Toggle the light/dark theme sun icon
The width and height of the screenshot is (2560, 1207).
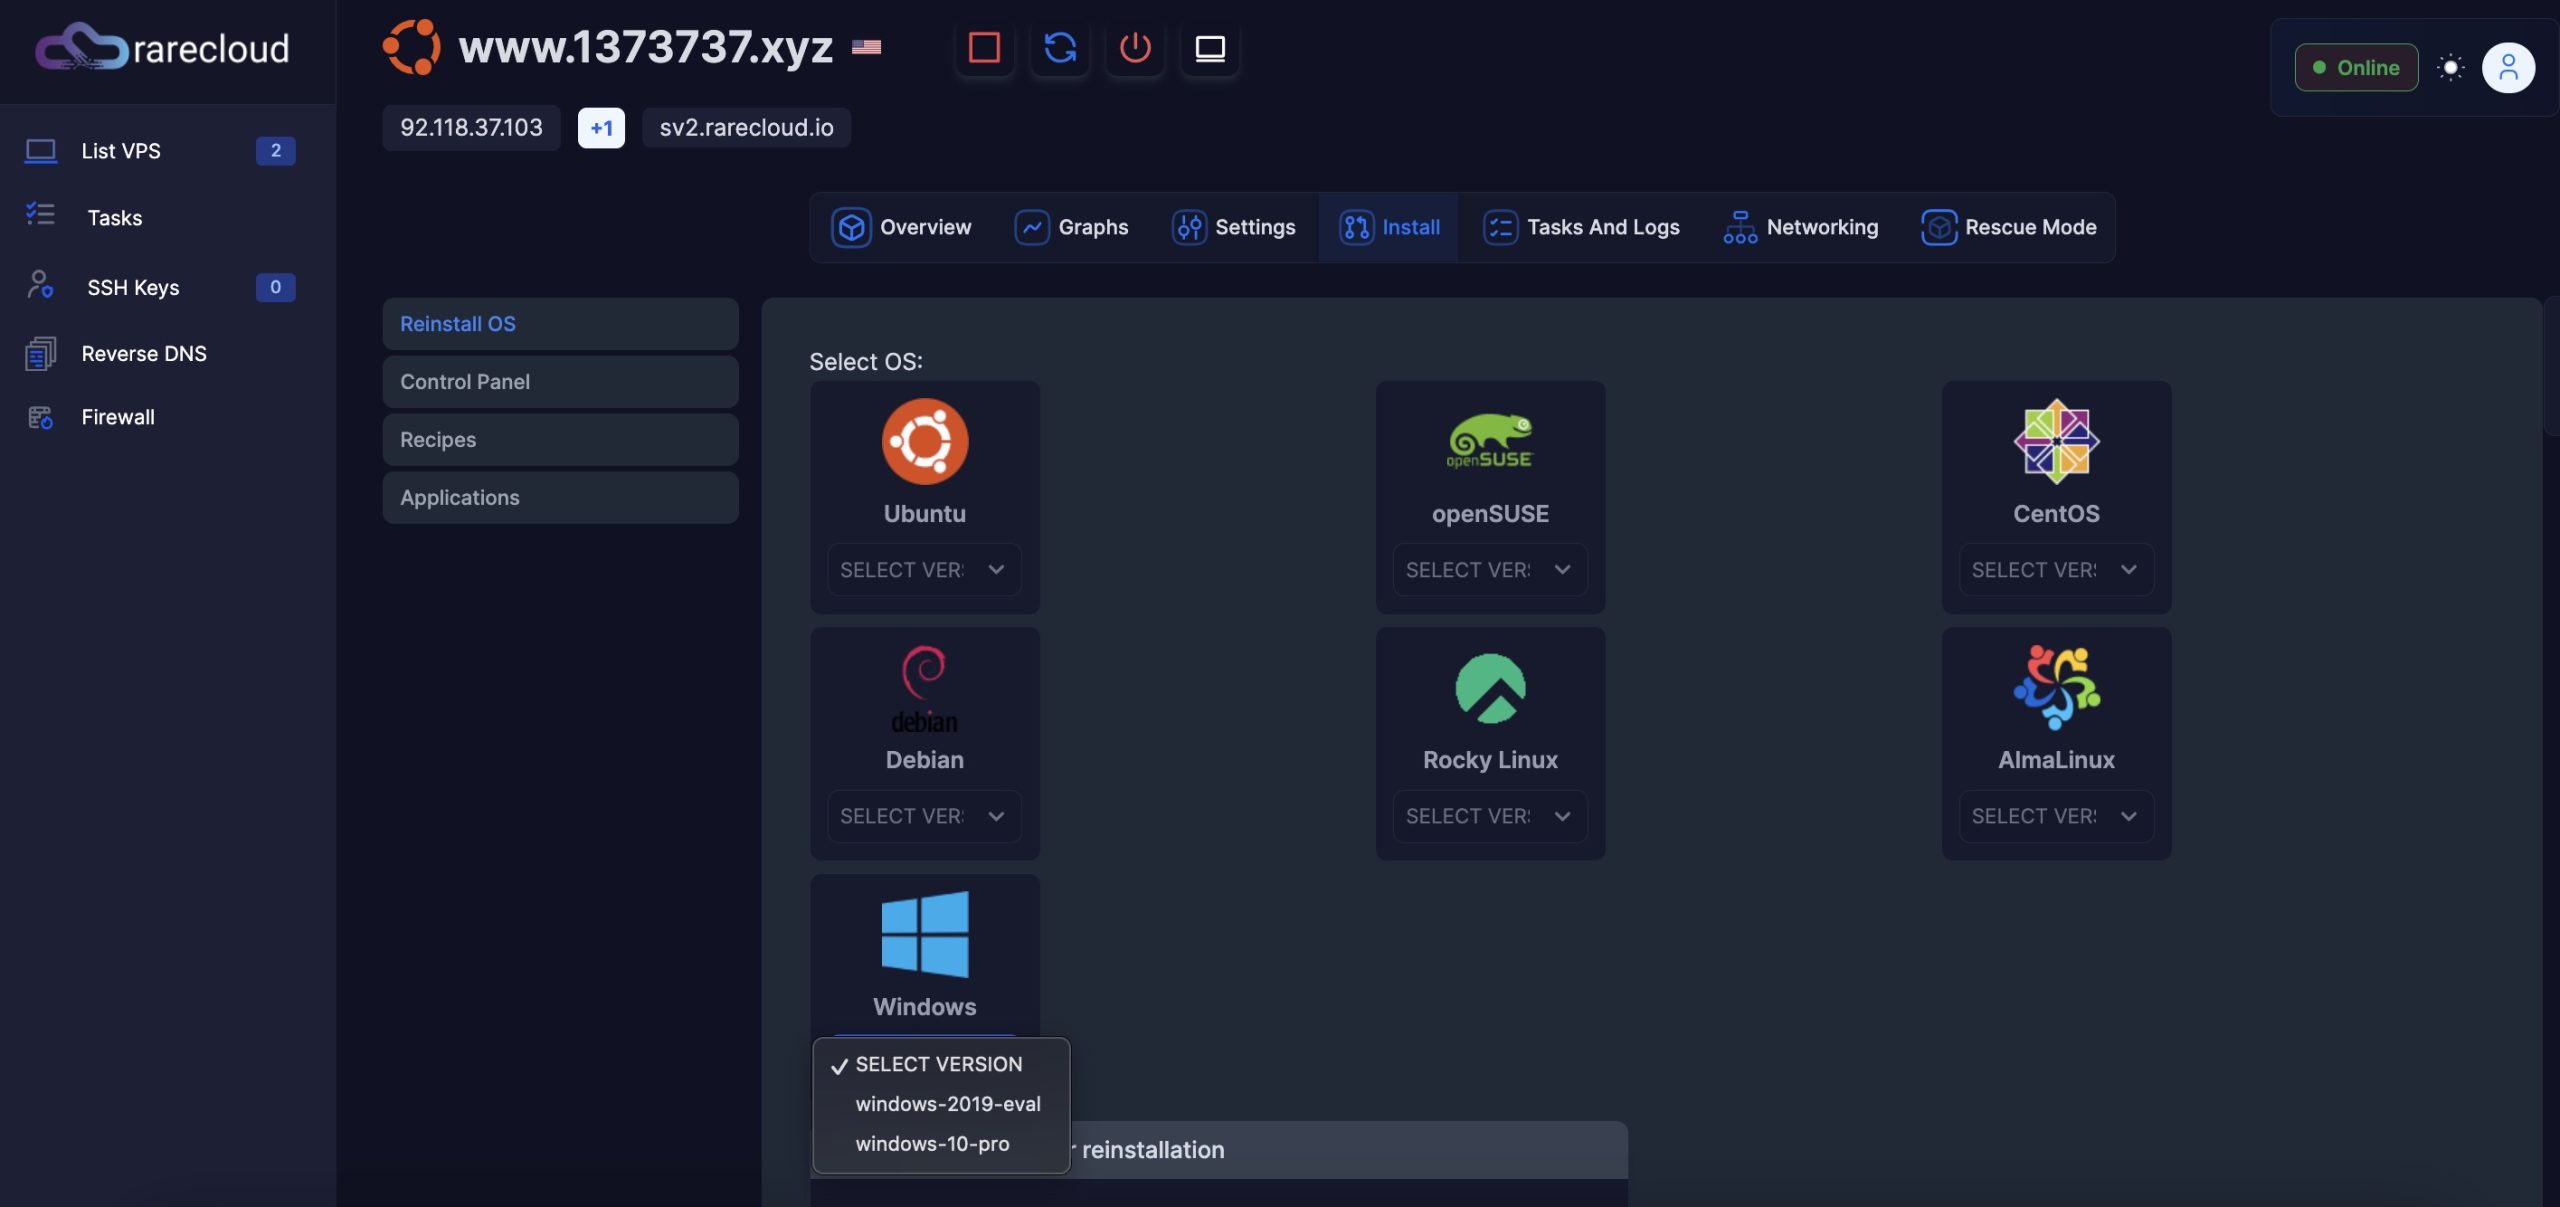click(2450, 67)
